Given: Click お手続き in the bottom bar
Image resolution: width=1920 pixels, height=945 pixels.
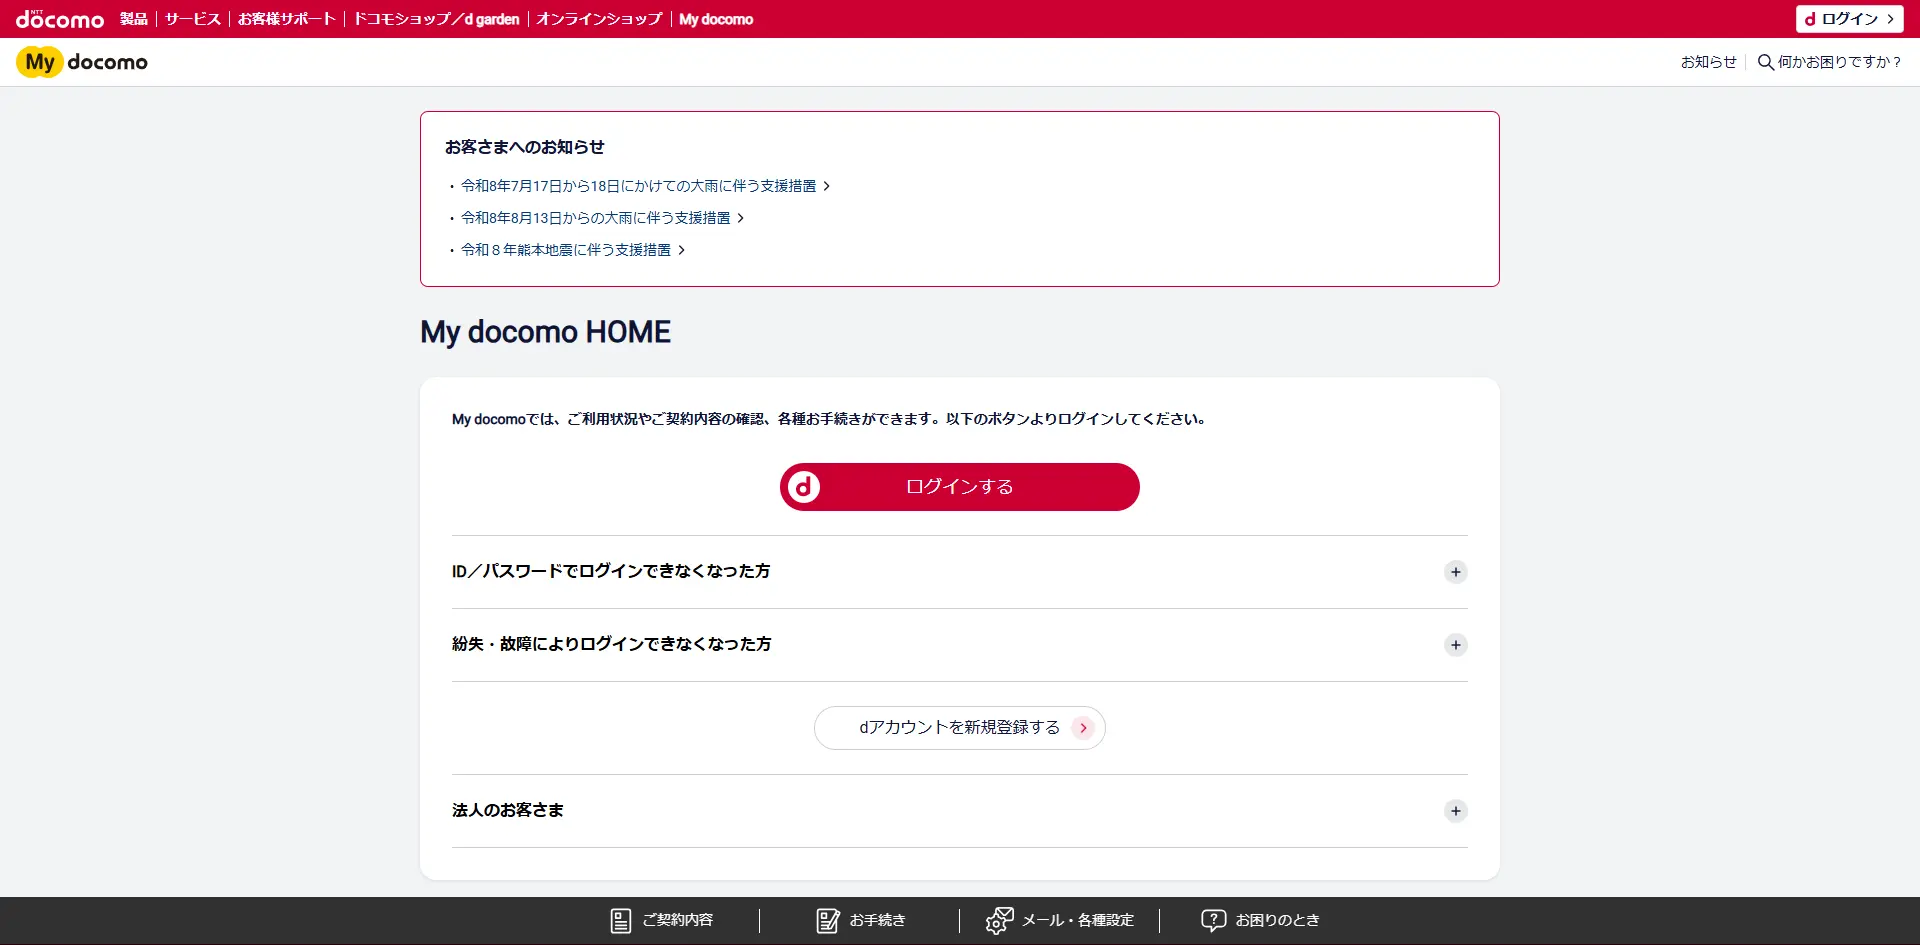Looking at the screenshot, I should [861, 921].
